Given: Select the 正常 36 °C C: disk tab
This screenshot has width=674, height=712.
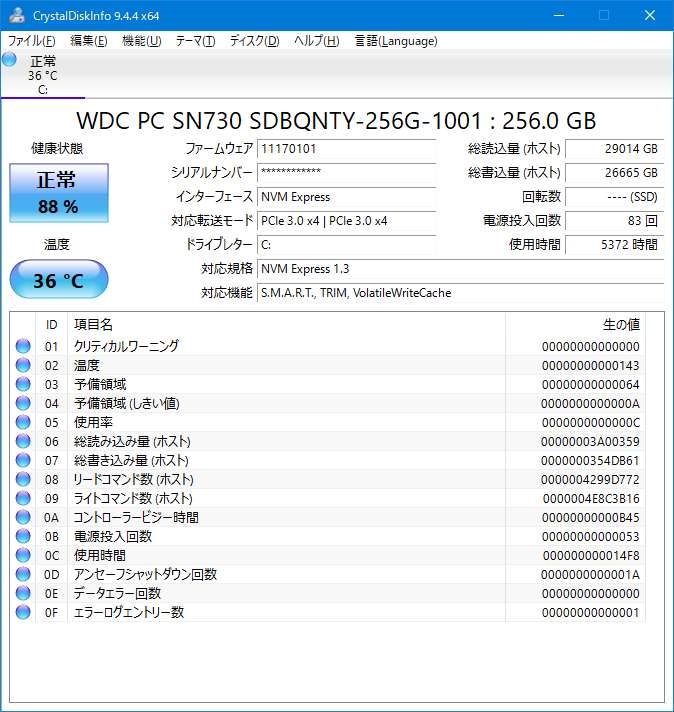Looking at the screenshot, I should point(43,74).
